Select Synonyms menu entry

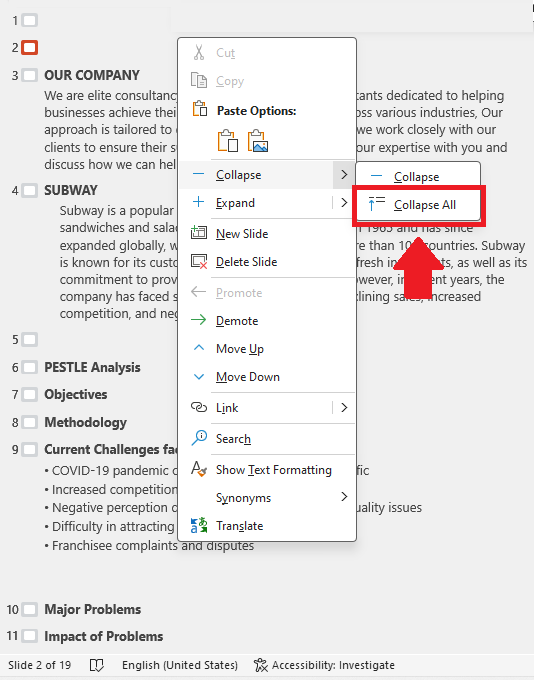point(267,497)
